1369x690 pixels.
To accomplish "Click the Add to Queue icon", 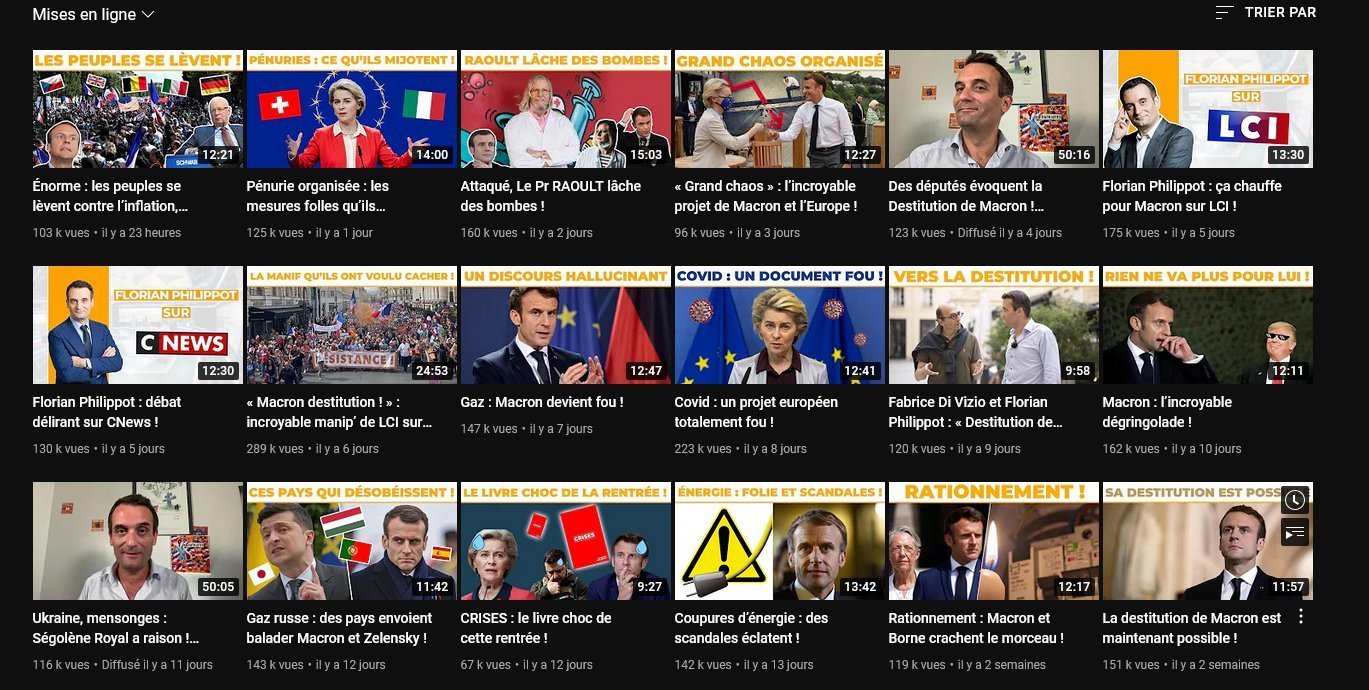I will 1295,532.
